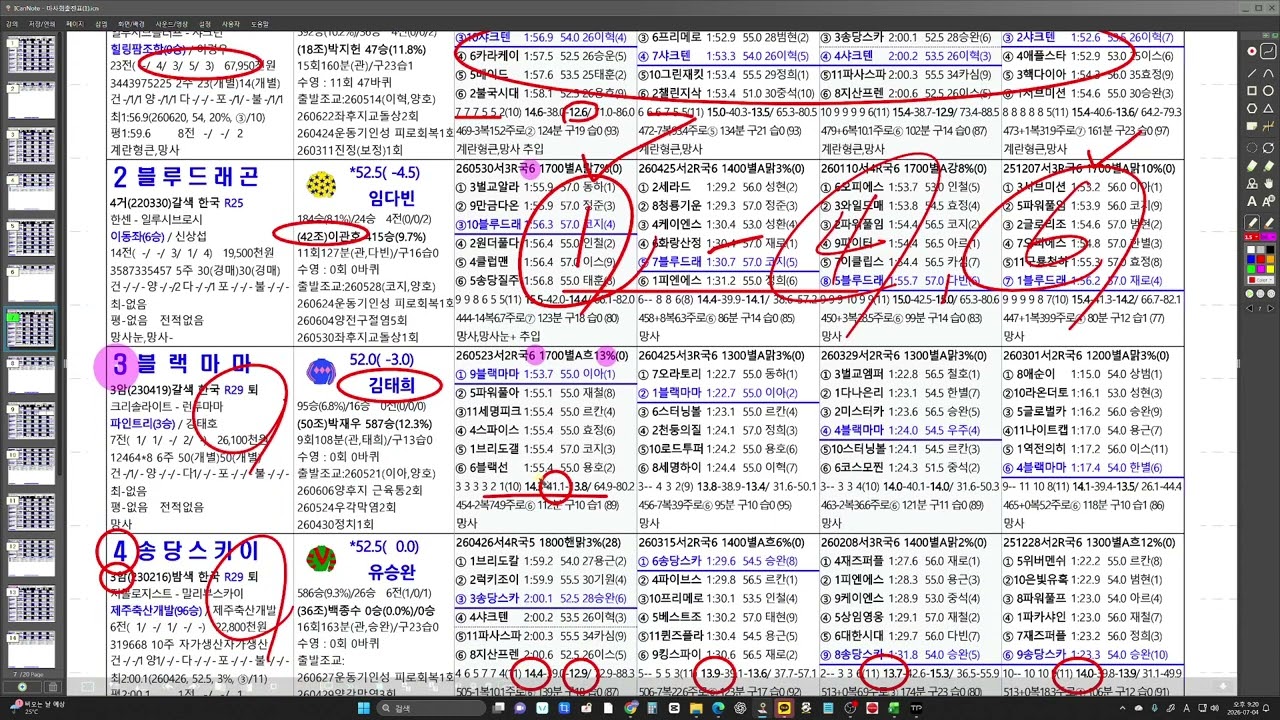Pick the blue color swatch

coord(1251,259)
